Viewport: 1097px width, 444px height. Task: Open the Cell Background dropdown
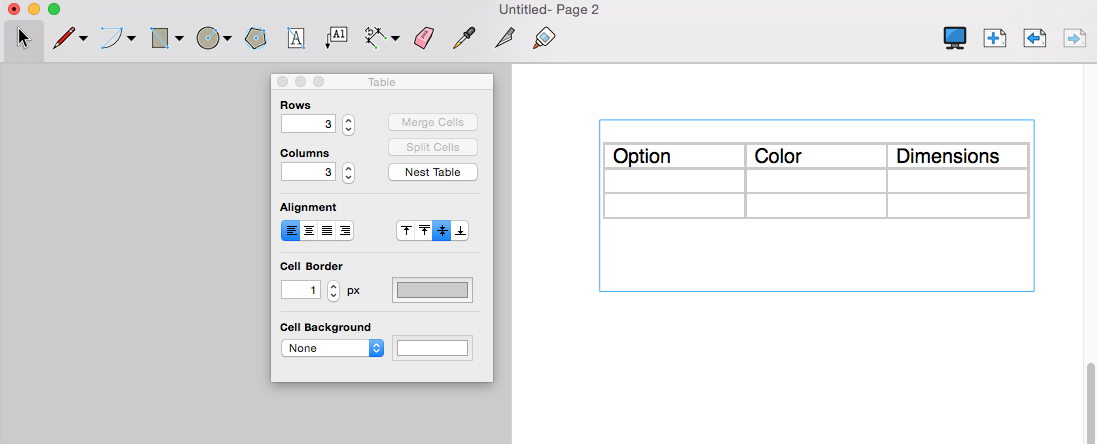[x=332, y=348]
